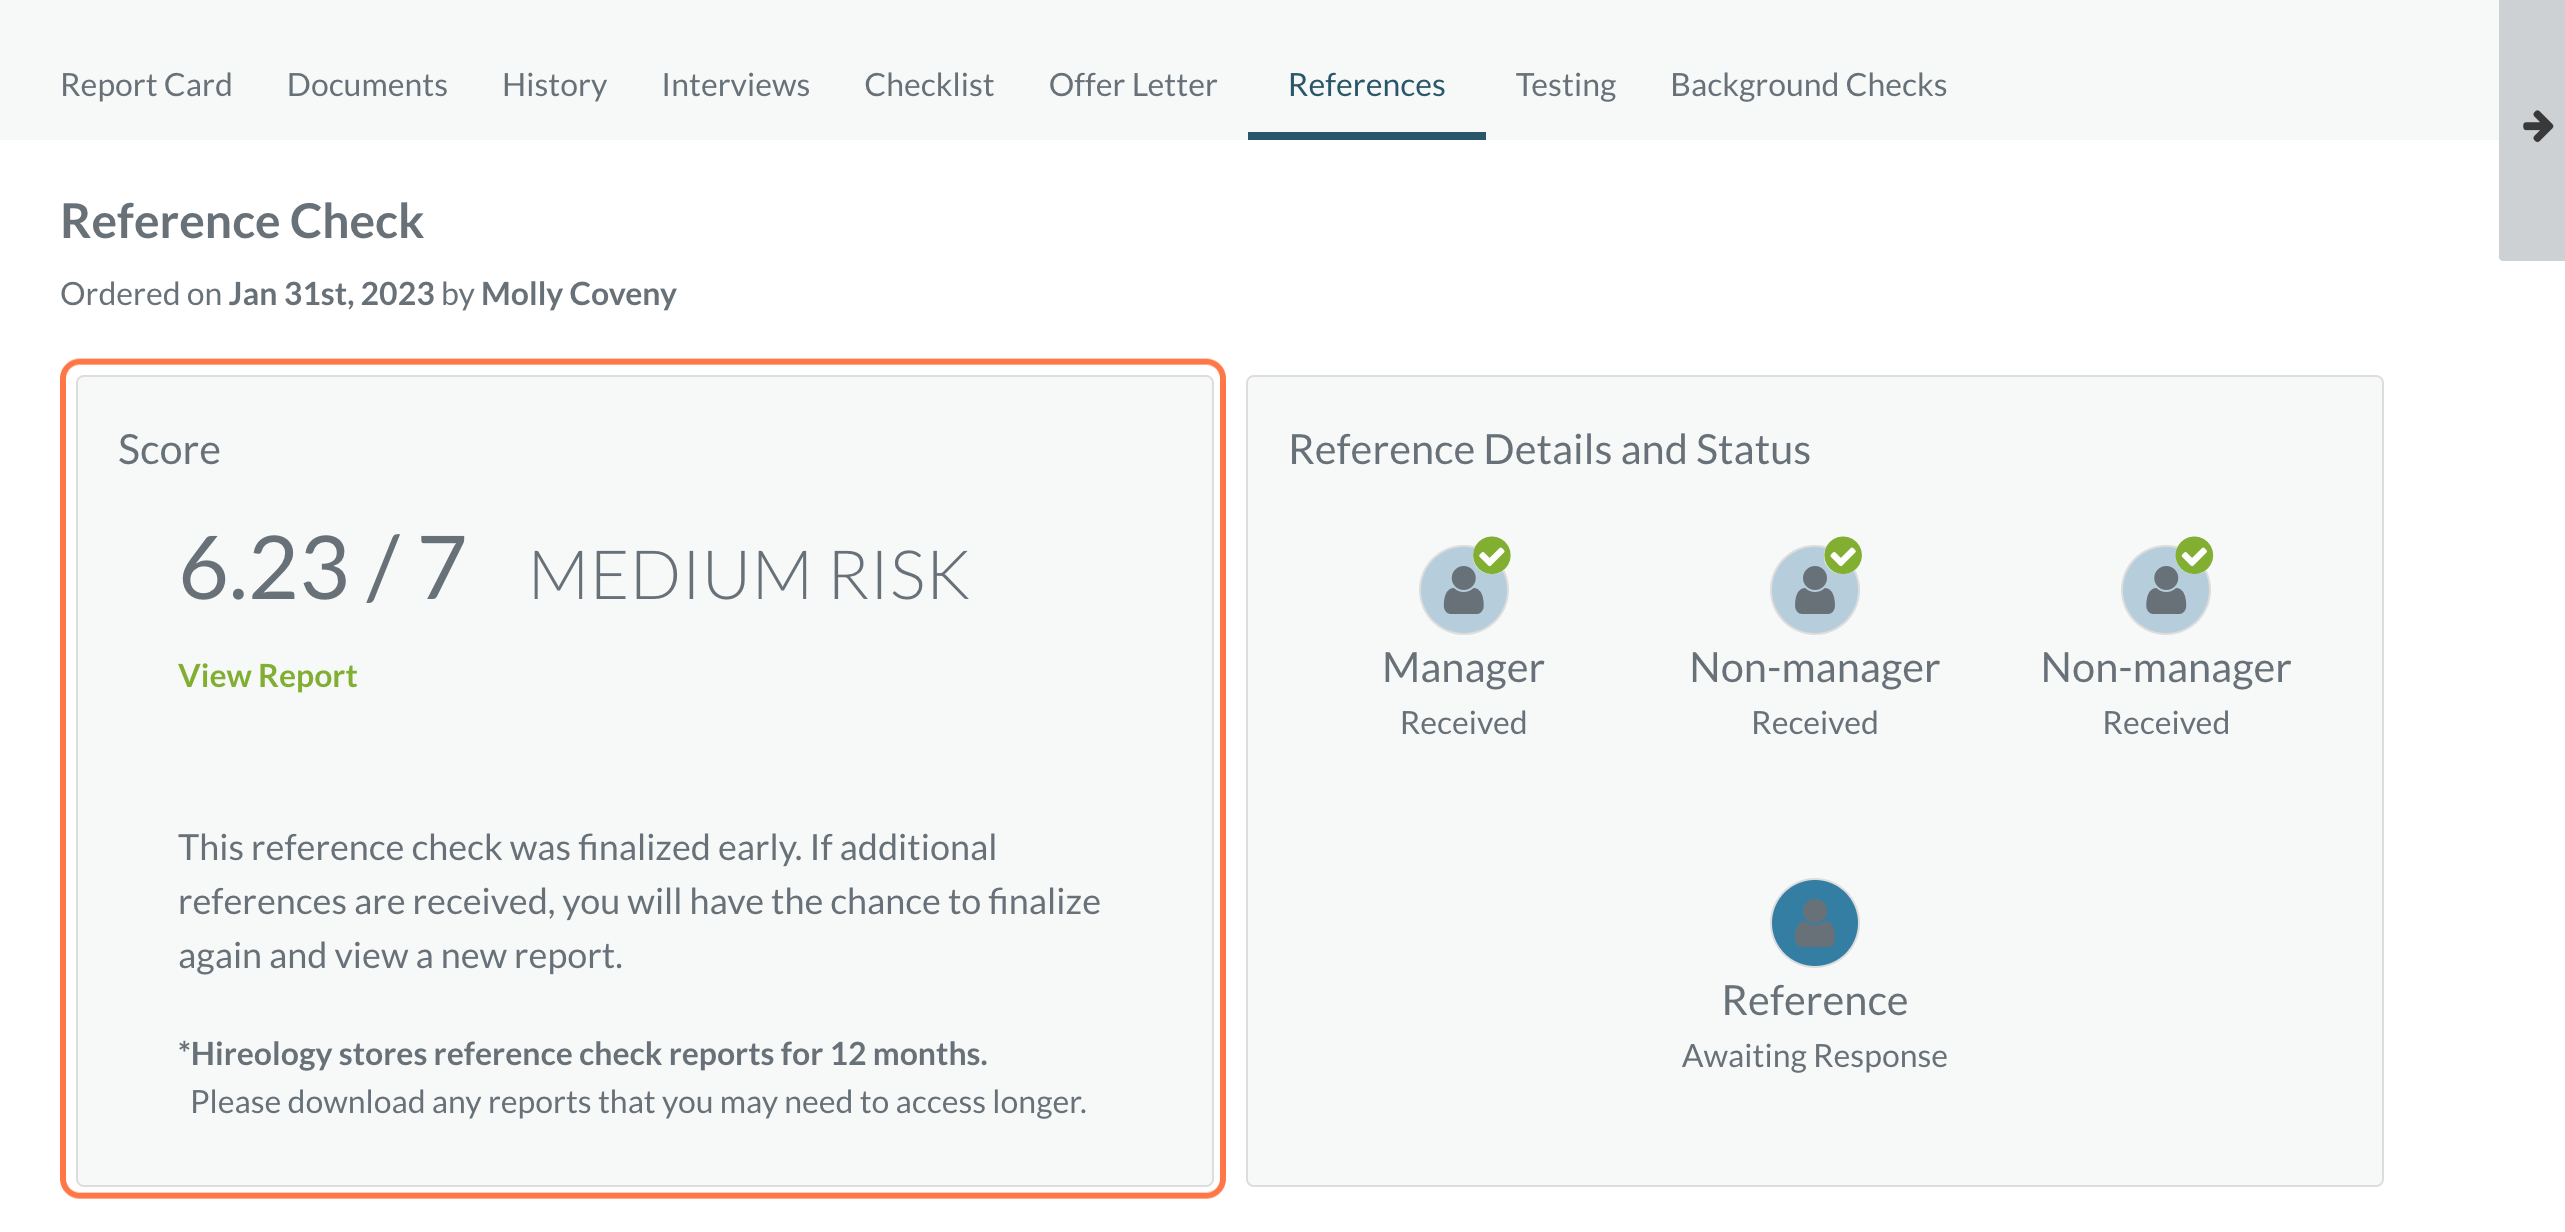Click the Awaiting Response status text
This screenshot has width=2565, height=1232.
1814,1056
